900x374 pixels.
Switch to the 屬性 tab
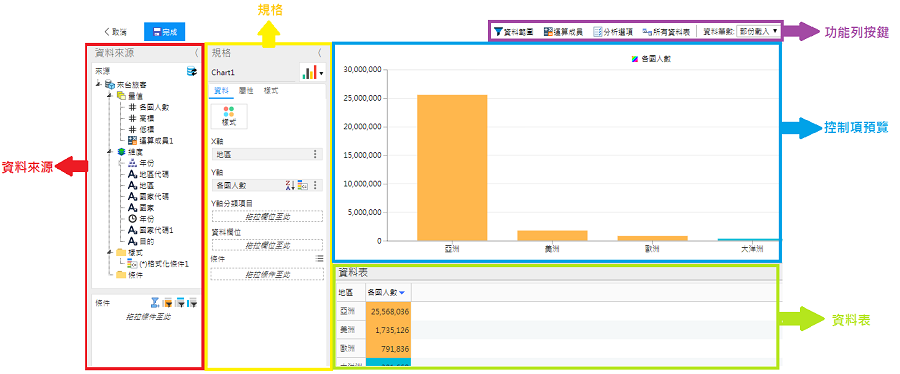point(246,90)
